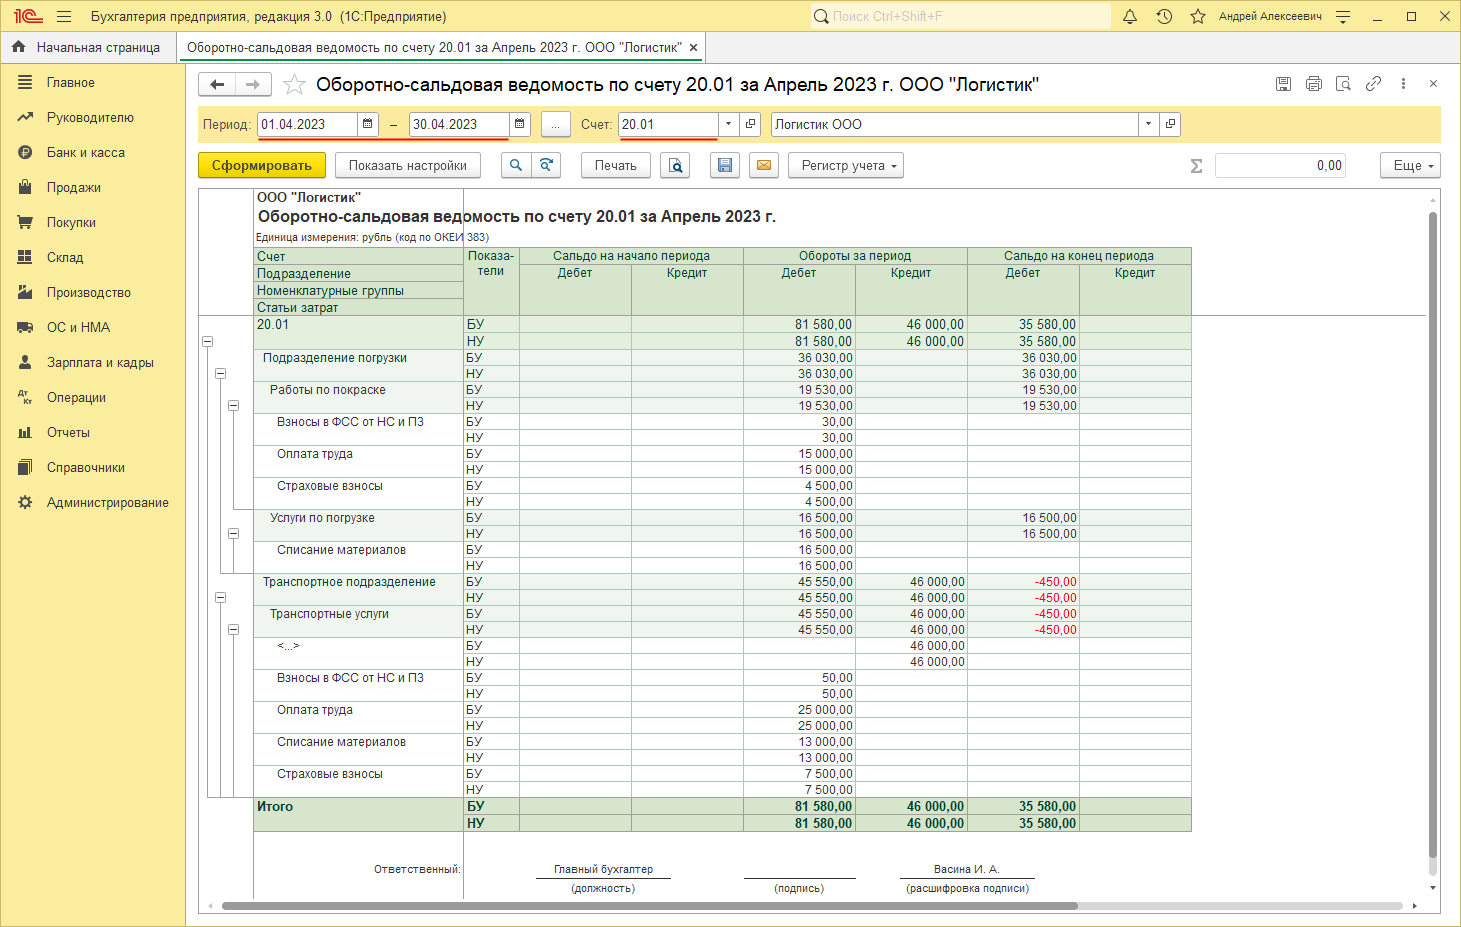
Task: Collapse Транспортное подразделение tree group
Action: (x=221, y=598)
